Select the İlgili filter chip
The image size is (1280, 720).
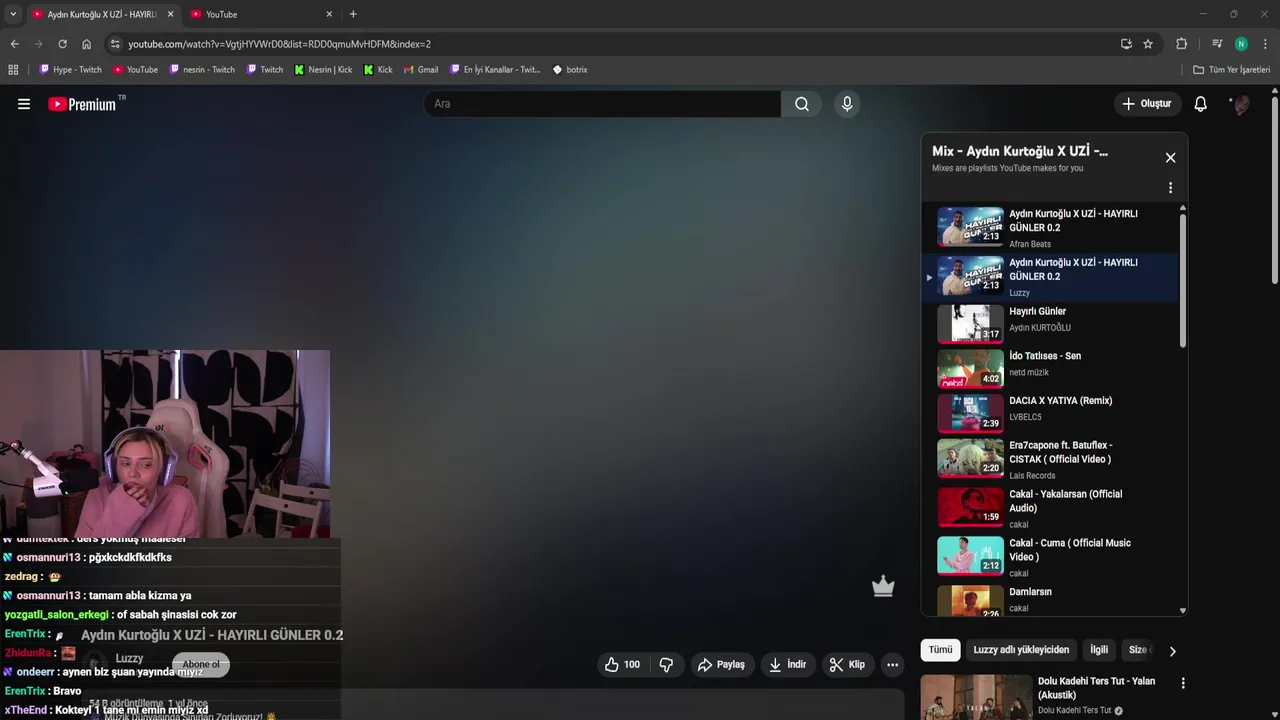coord(1099,650)
